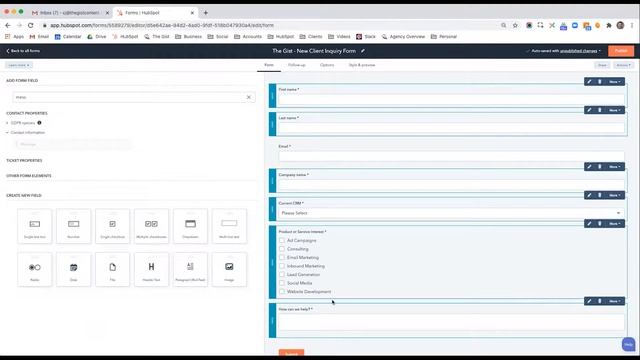
Task: Switch to the Form tab
Action: click(269, 65)
